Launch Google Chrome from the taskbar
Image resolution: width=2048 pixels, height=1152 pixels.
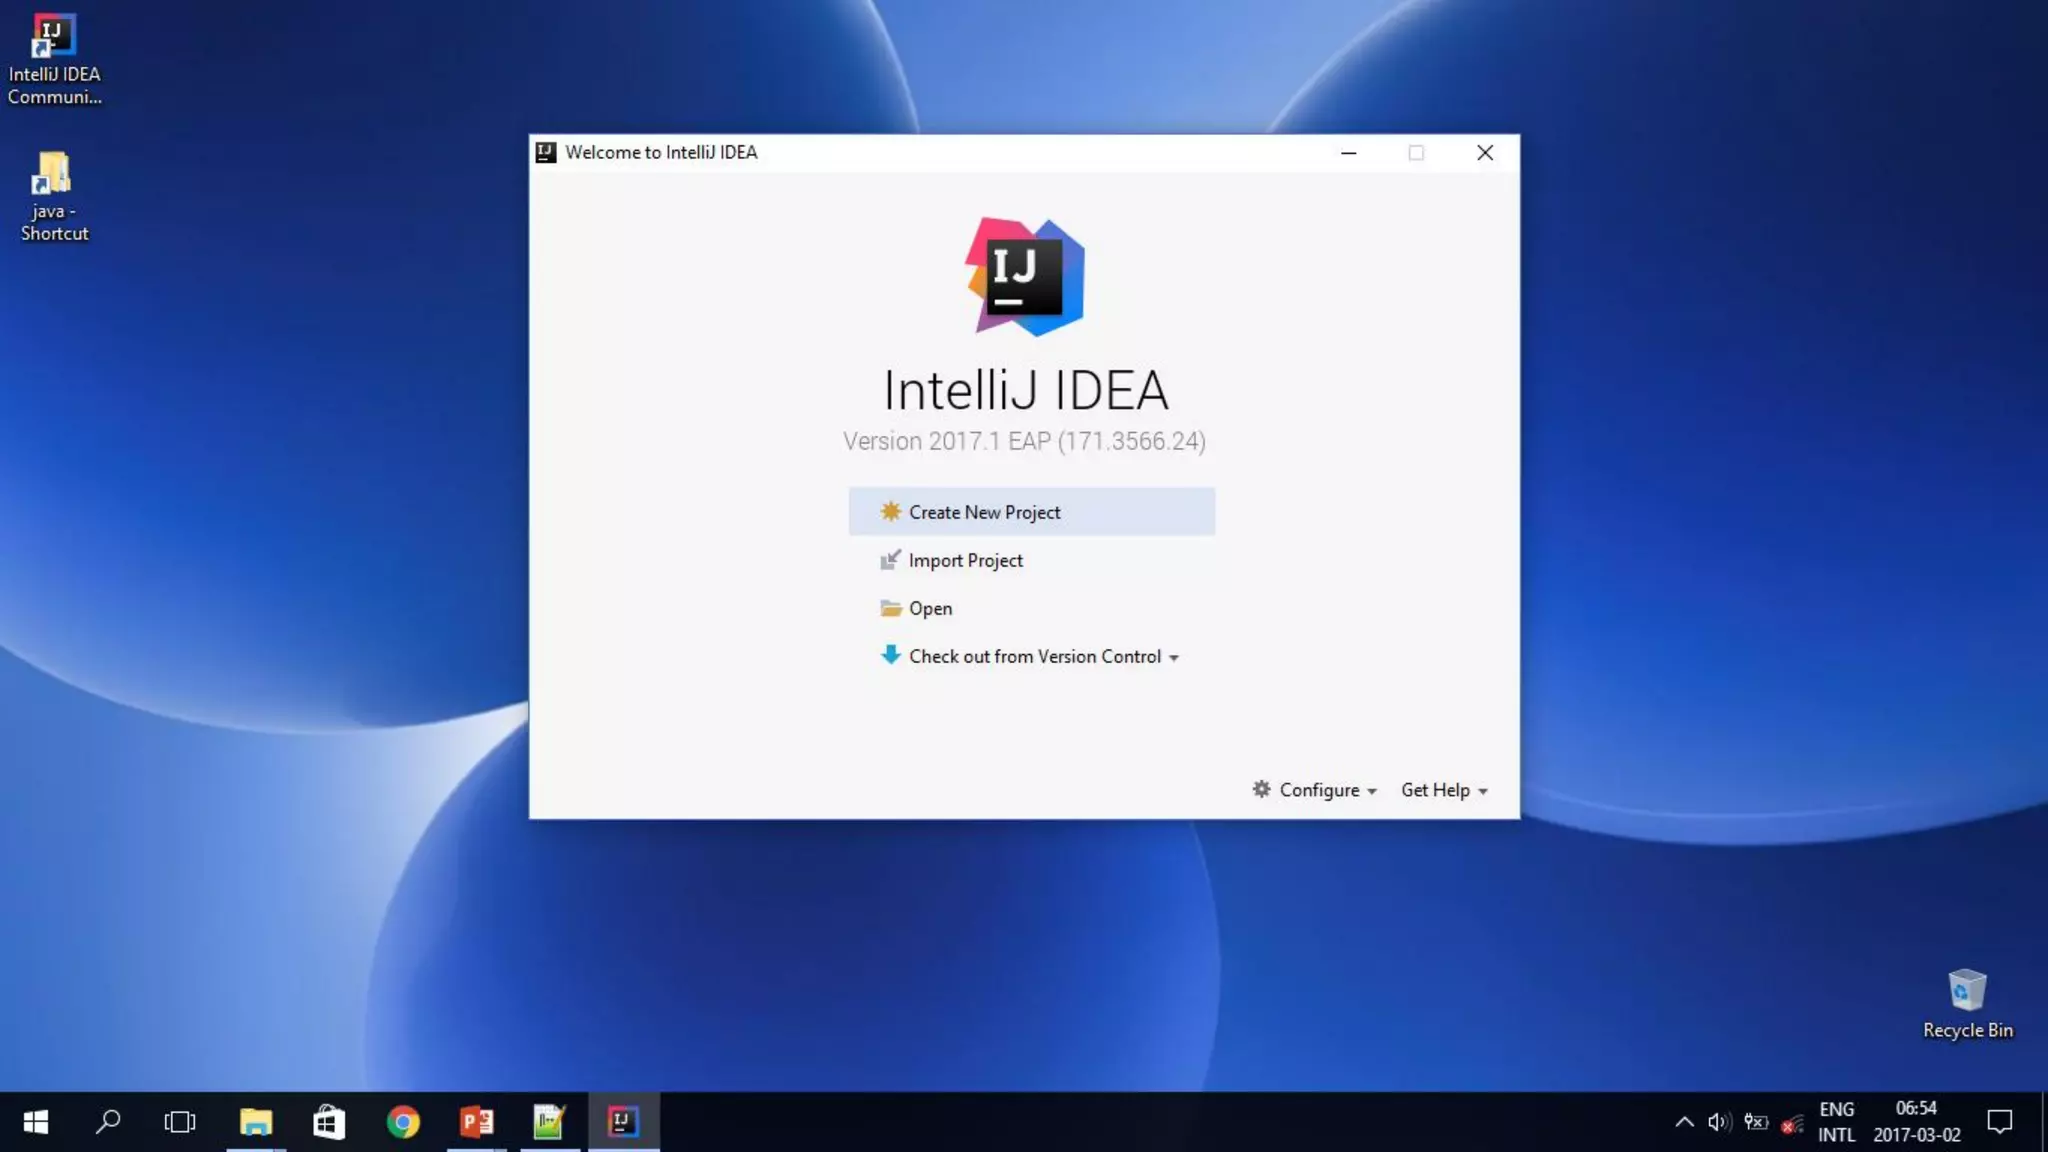coord(403,1122)
